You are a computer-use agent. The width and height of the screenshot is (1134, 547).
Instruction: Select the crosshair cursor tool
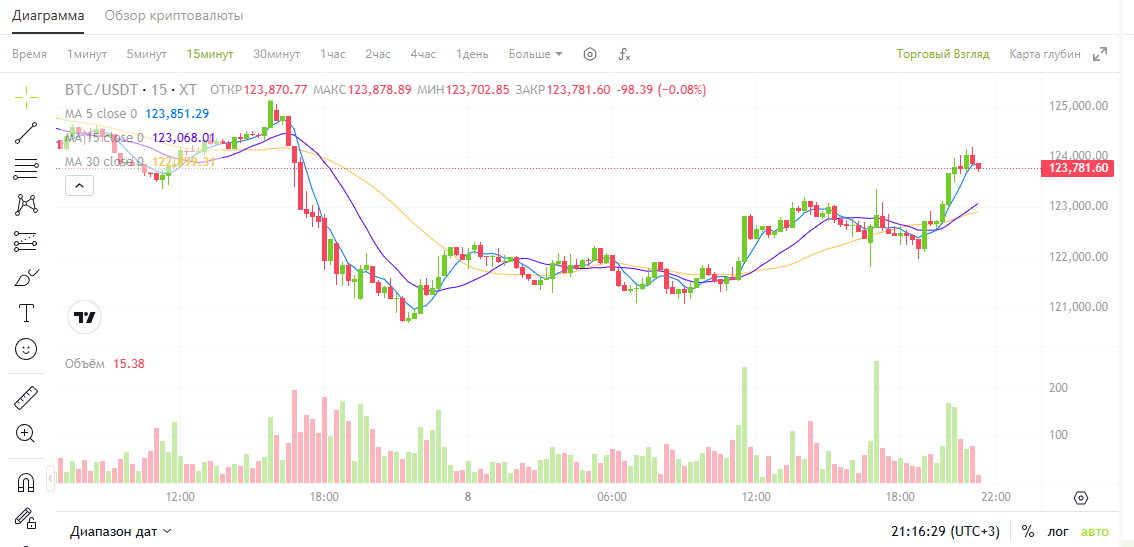pyautogui.click(x=26, y=94)
